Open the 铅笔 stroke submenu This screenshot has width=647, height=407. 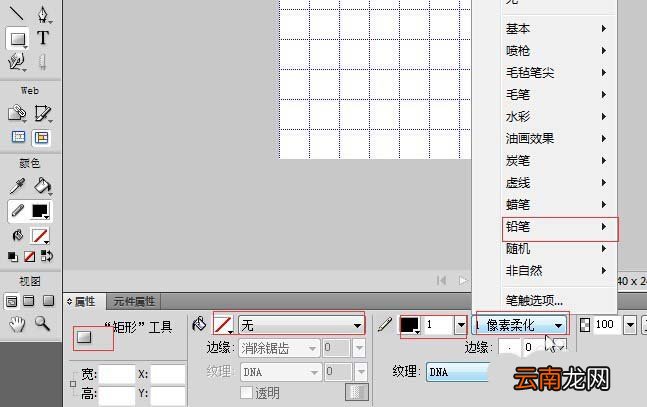(559, 227)
